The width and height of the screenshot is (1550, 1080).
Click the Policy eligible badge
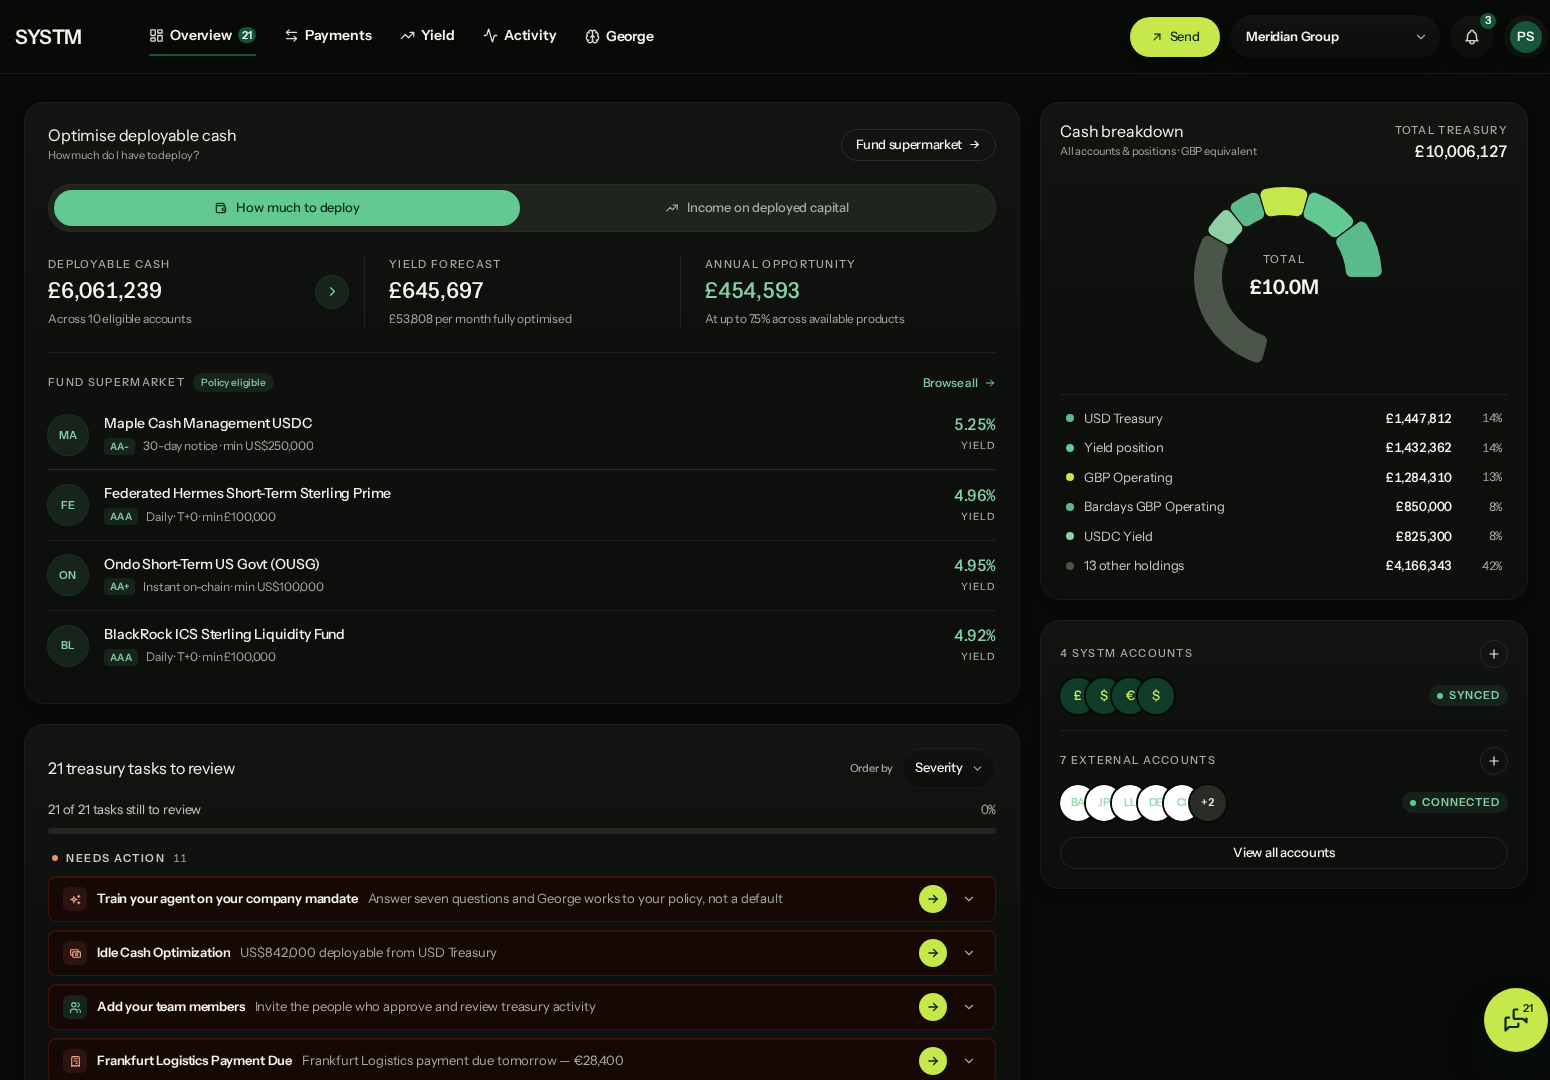click(233, 383)
